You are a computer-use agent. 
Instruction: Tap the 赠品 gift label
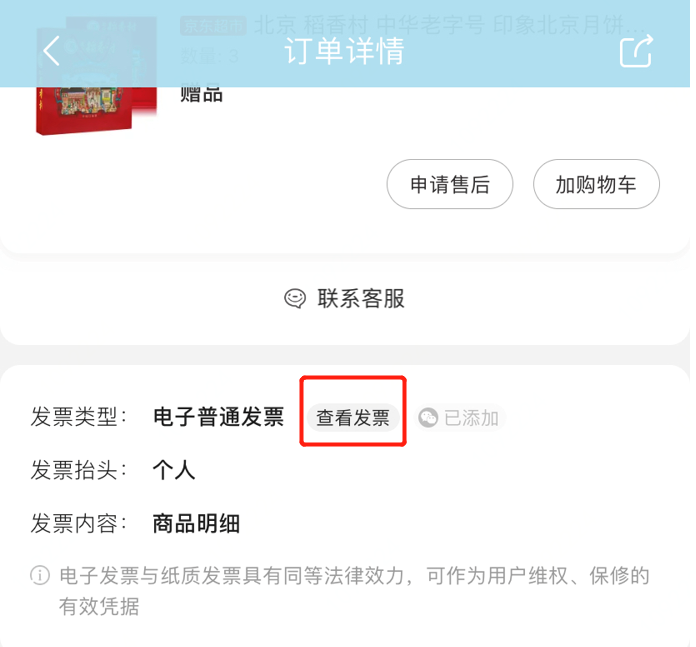[201, 95]
